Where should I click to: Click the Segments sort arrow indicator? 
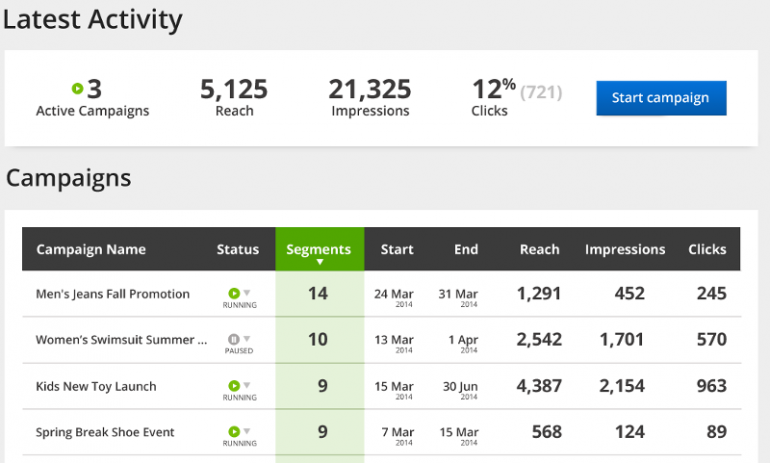point(319,263)
